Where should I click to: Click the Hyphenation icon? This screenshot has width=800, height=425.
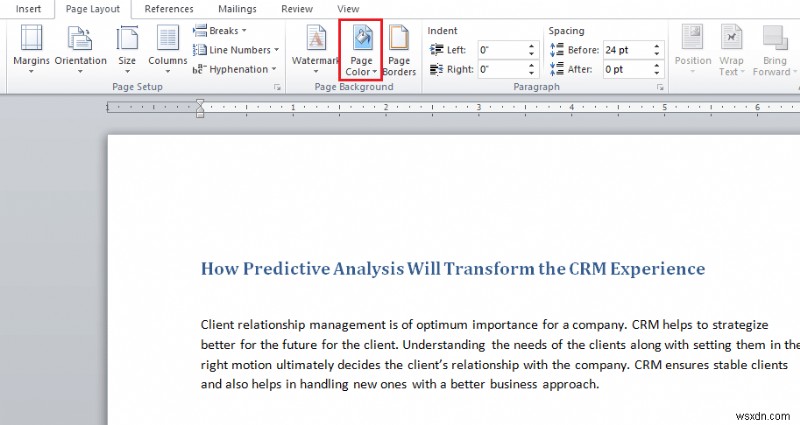(199, 69)
